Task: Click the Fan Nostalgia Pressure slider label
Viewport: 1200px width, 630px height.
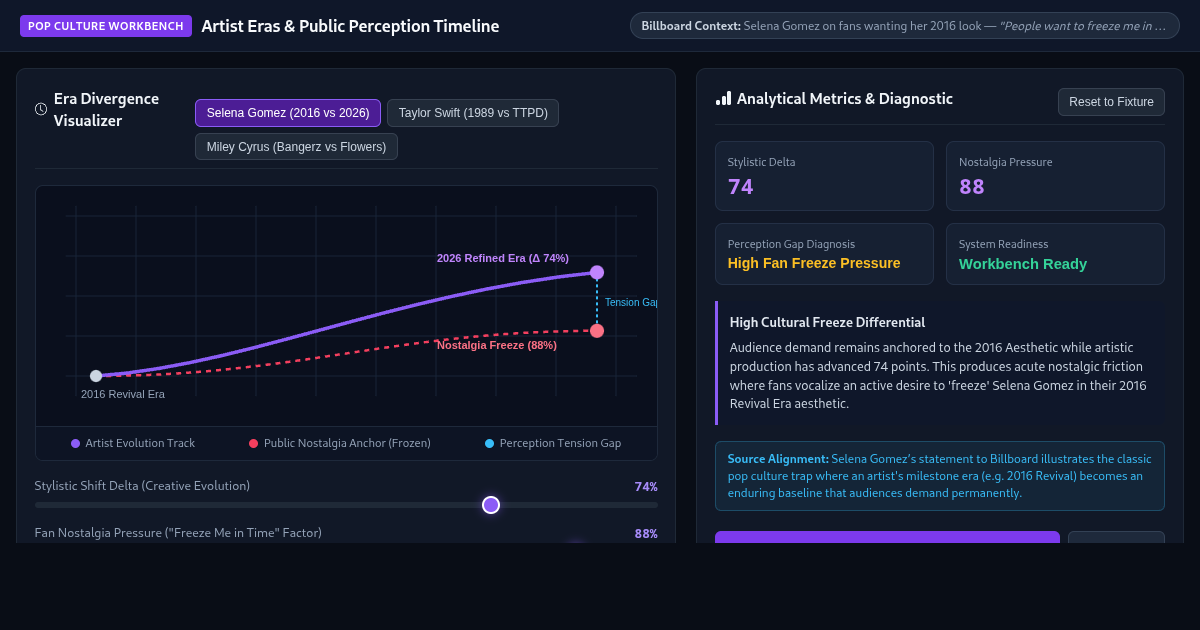Action: (178, 533)
